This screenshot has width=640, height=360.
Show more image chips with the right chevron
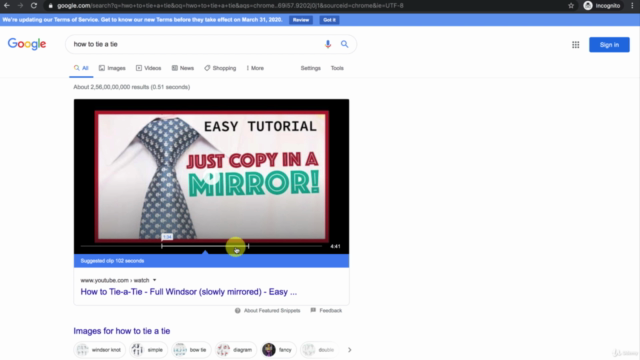(x=349, y=350)
